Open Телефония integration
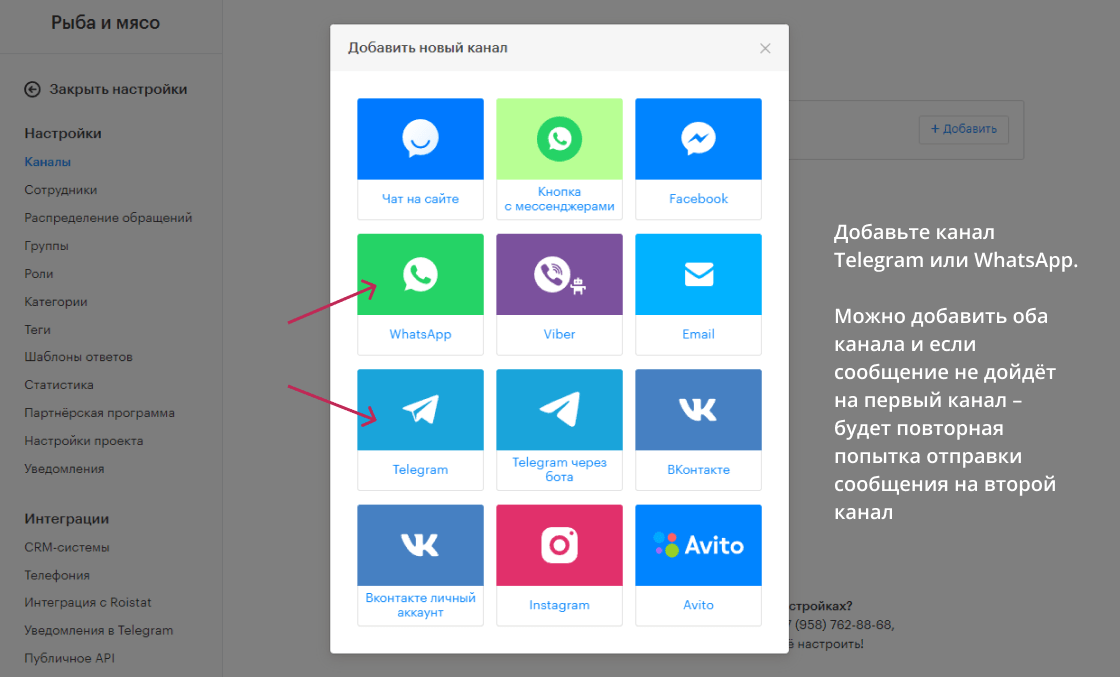 [x=56, y=575]
